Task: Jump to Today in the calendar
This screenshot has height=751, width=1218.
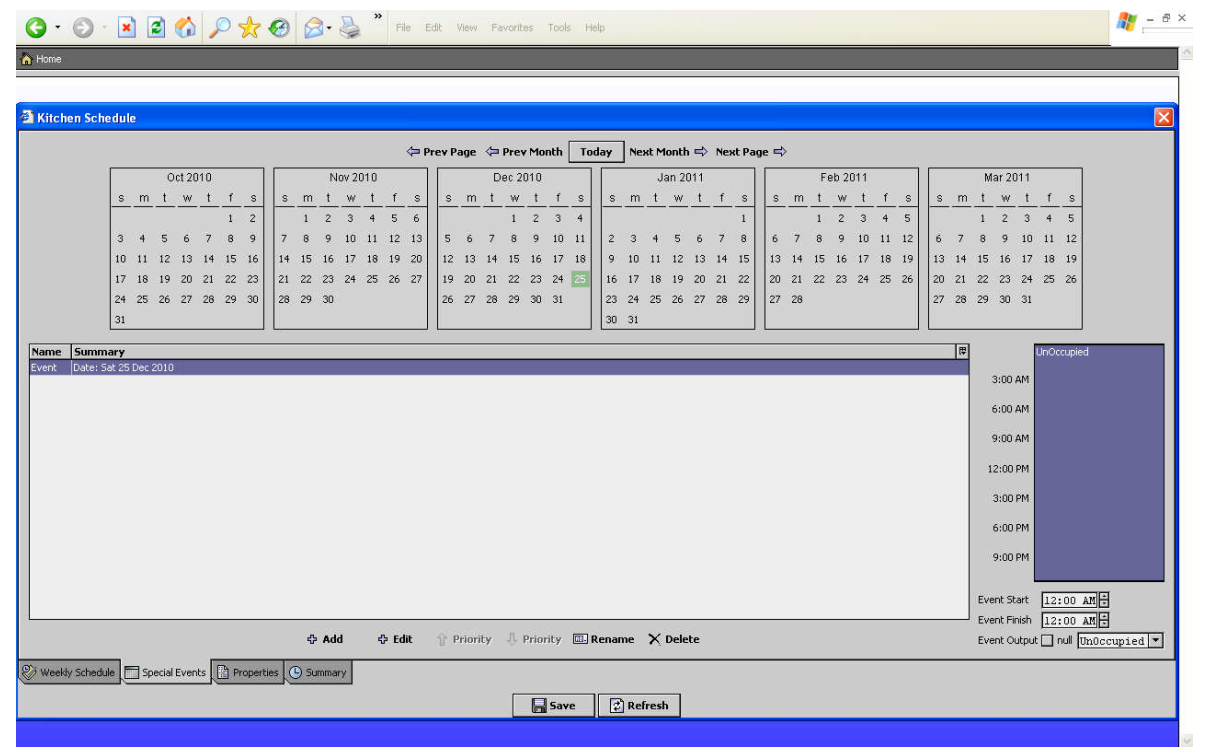Action: (x=596, y=152)
